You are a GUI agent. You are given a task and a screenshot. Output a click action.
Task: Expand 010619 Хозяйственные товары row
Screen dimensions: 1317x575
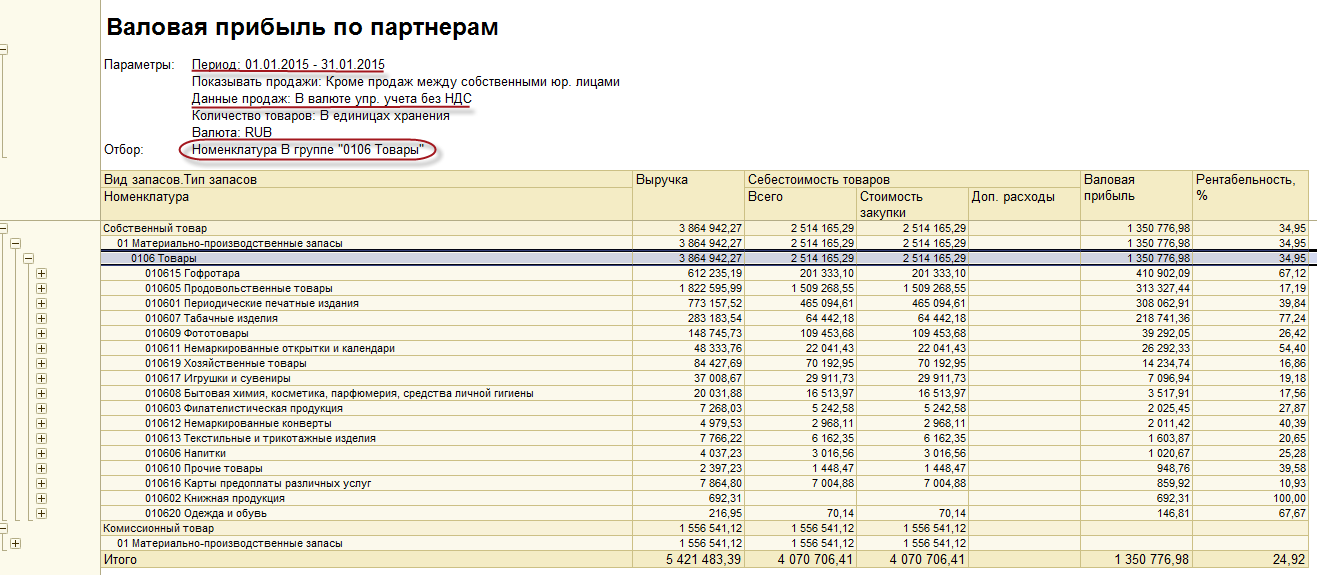[x=41, y=363]
